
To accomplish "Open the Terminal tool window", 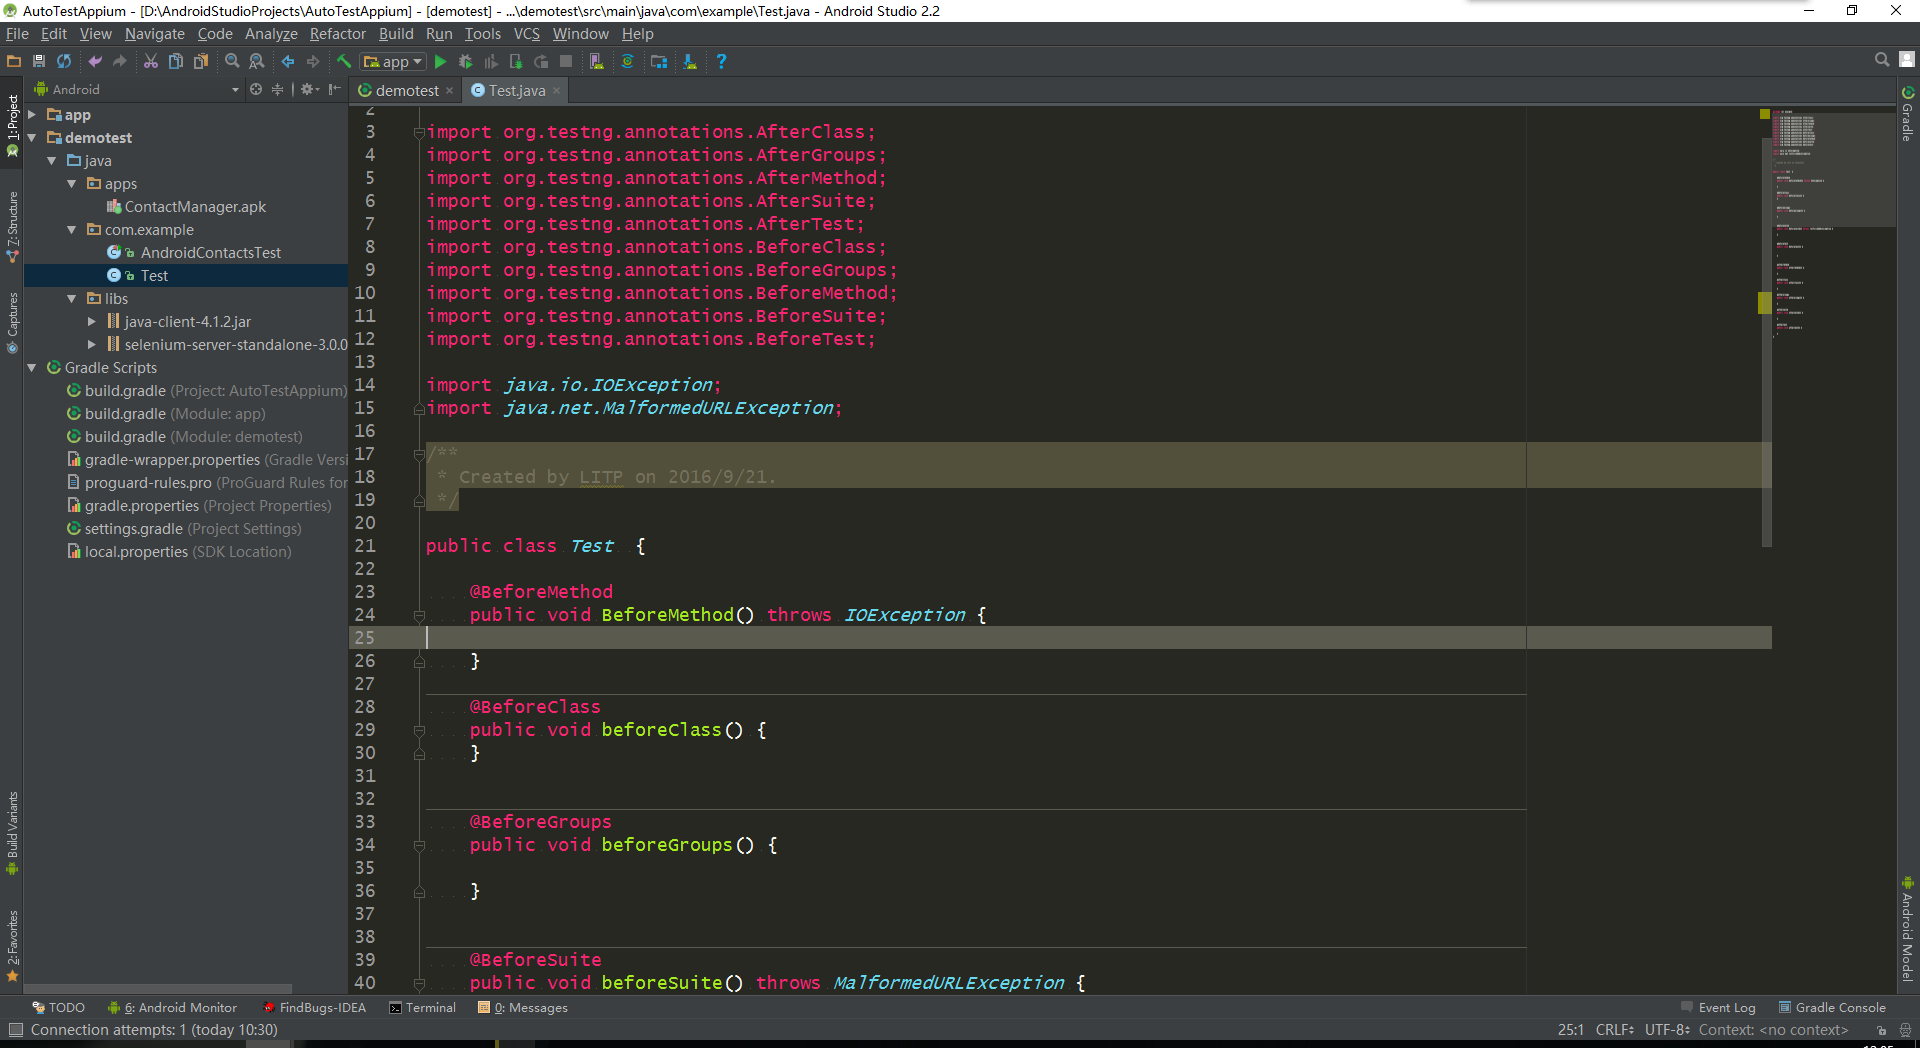I will tap(422, 1008).
